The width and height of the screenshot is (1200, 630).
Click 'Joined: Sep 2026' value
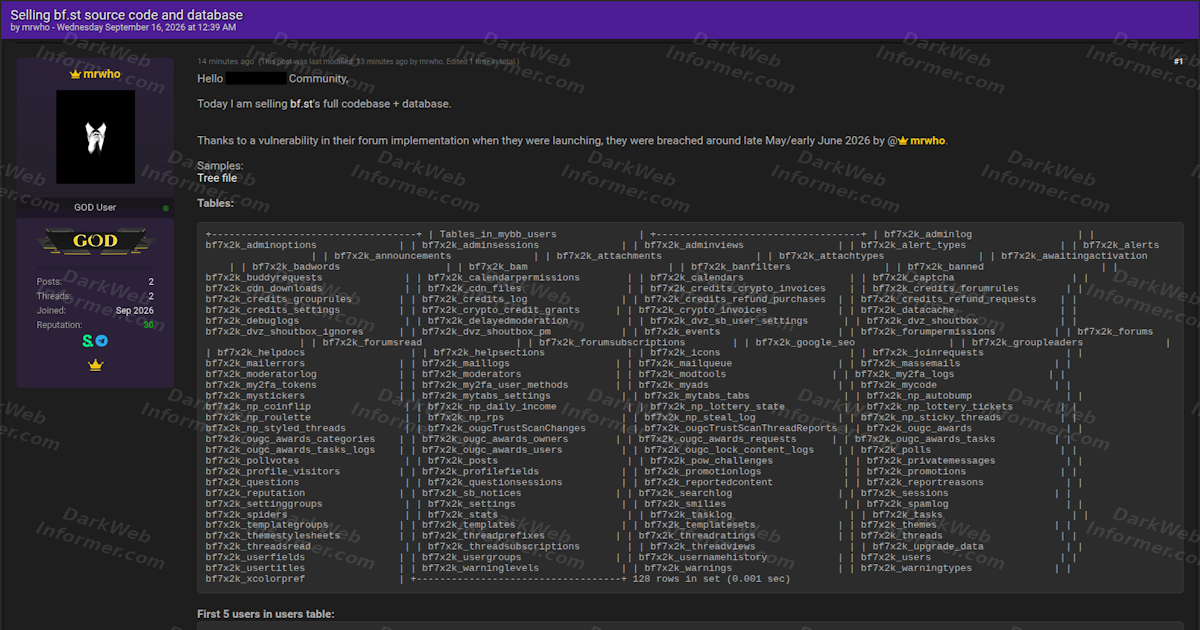(x=136, y=310)
